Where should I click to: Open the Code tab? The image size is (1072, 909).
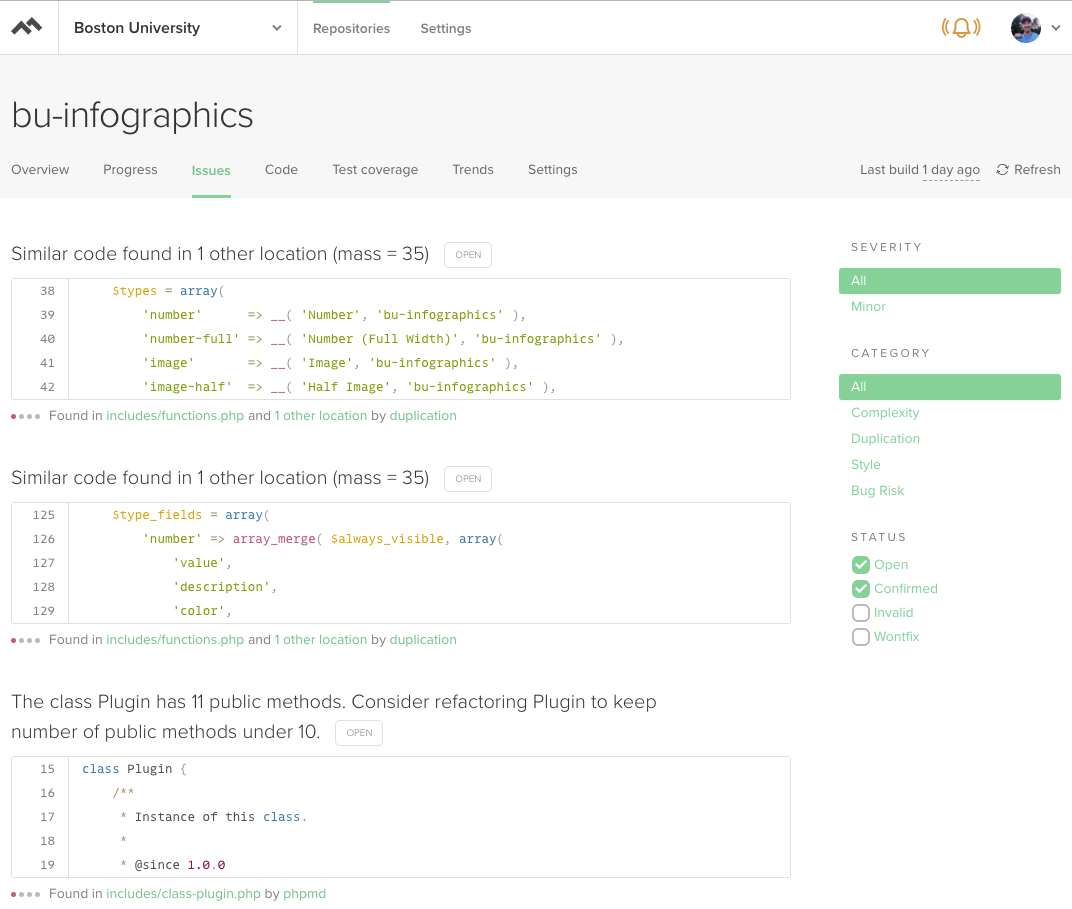coord(281,169)
